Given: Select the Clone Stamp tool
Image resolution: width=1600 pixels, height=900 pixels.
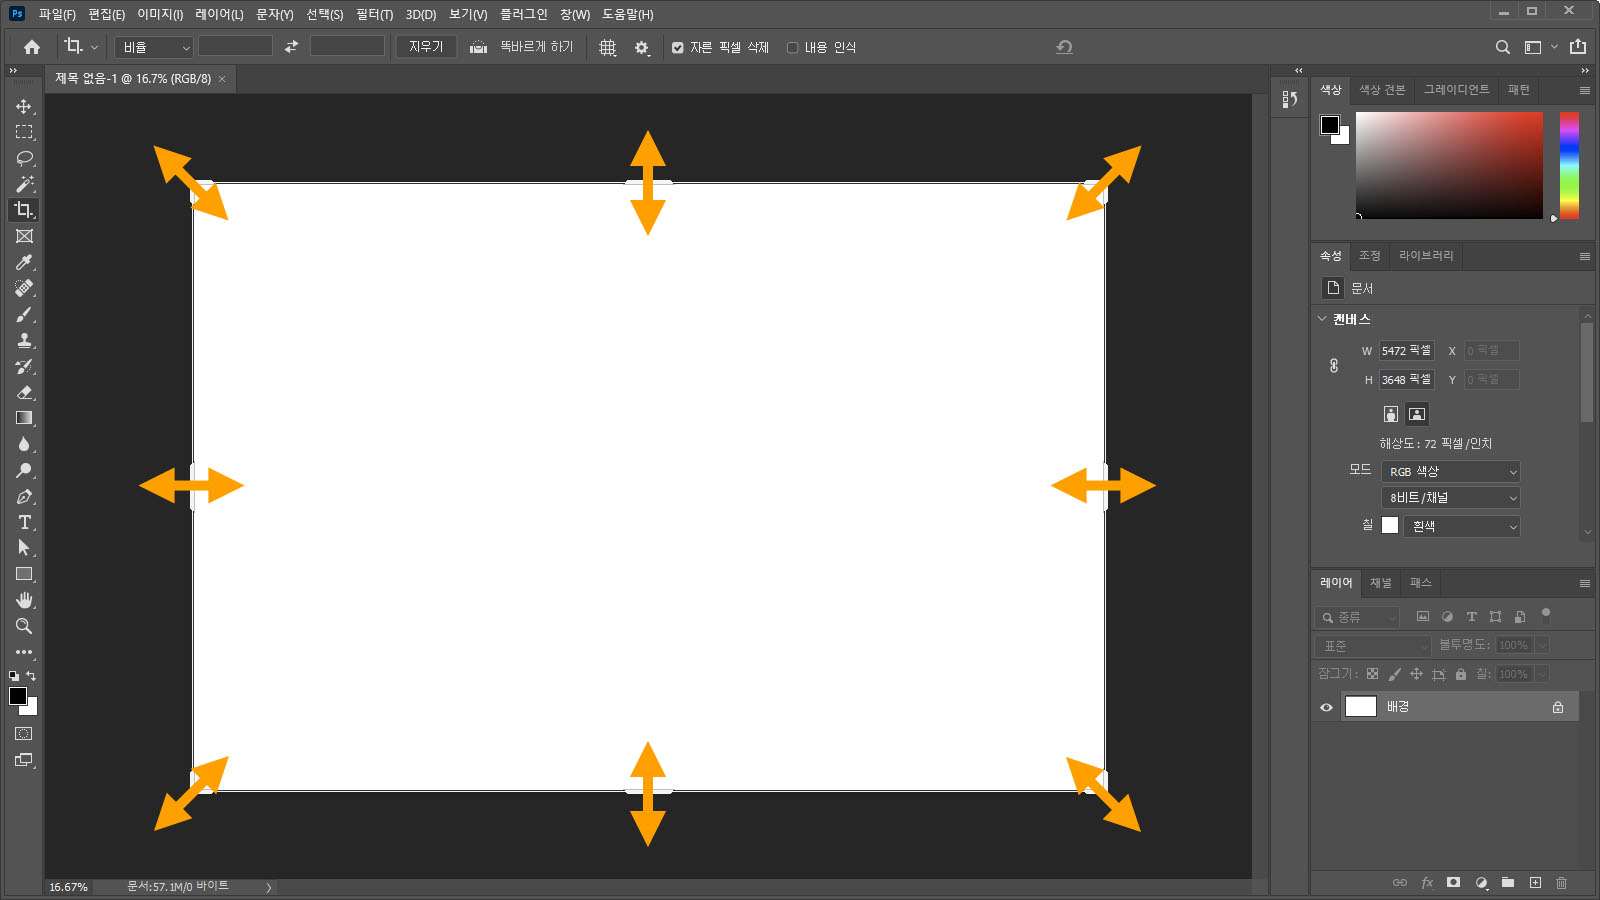Looking at the screenshot, I should tap(24, 340).
